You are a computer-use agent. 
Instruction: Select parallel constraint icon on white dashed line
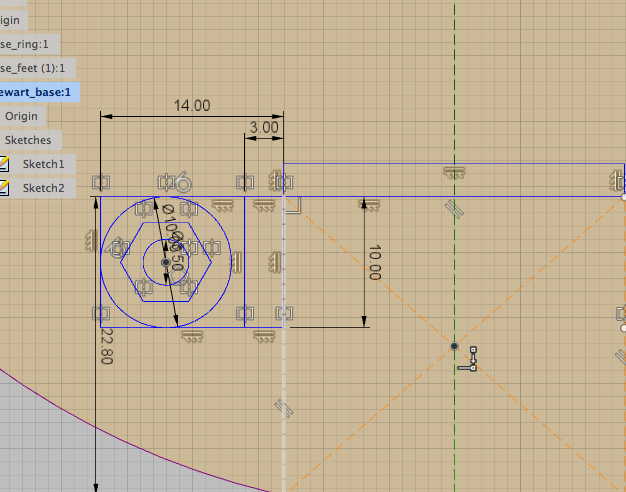click(x=284, y=409)
